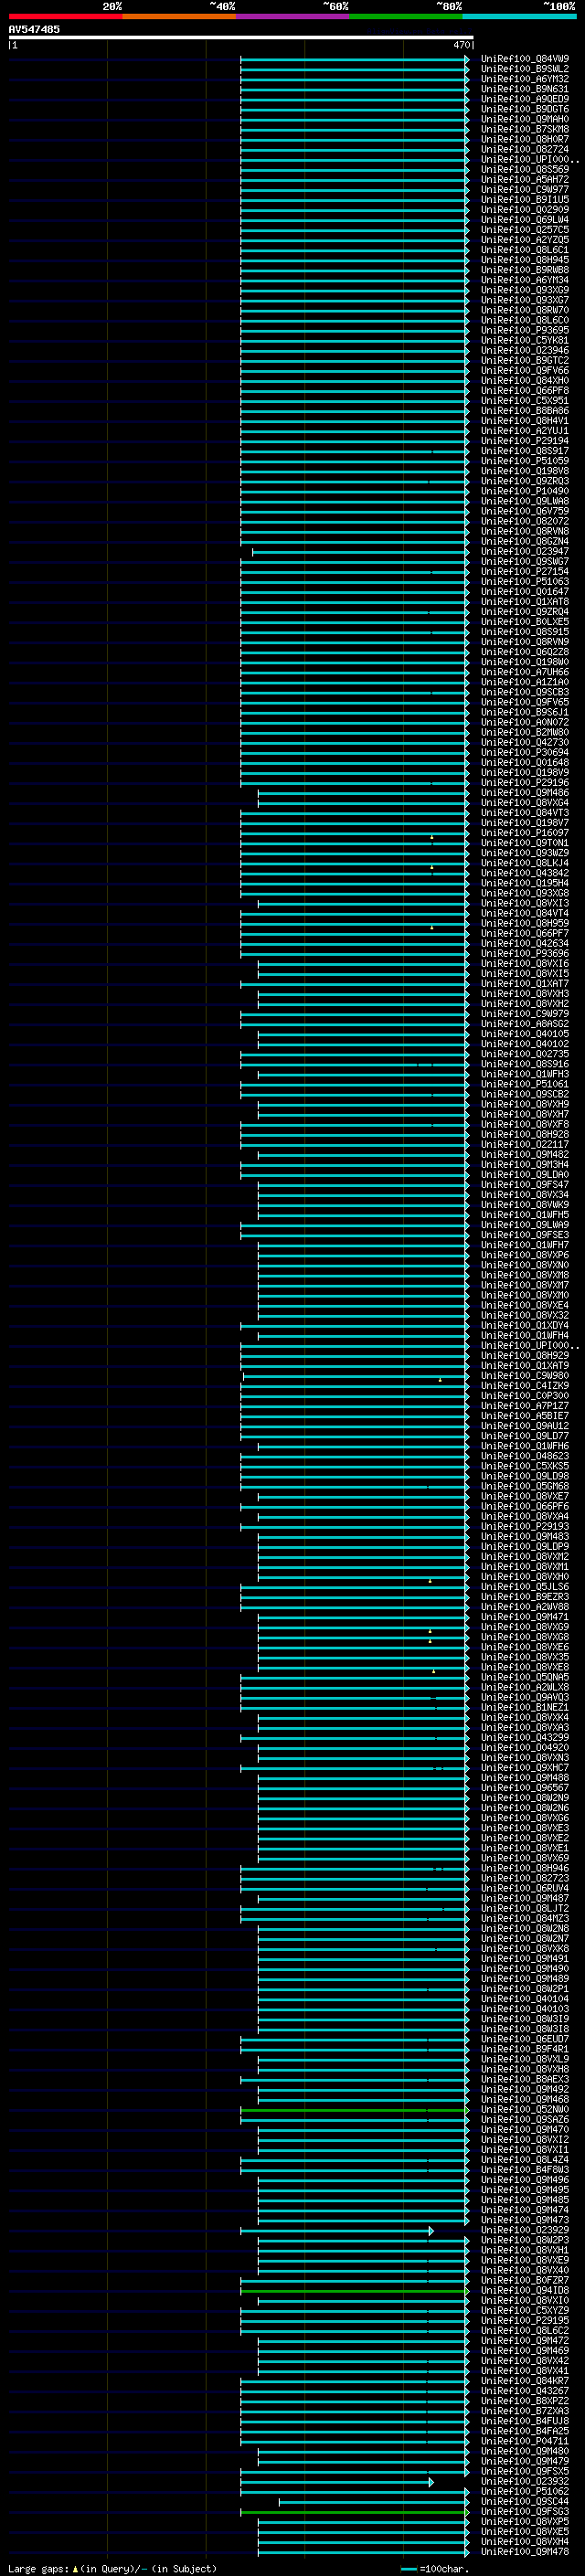585x2576 pixels.
Task: Open hit UniRef100_Q69LW4
Action: click(x=524, y=220)
